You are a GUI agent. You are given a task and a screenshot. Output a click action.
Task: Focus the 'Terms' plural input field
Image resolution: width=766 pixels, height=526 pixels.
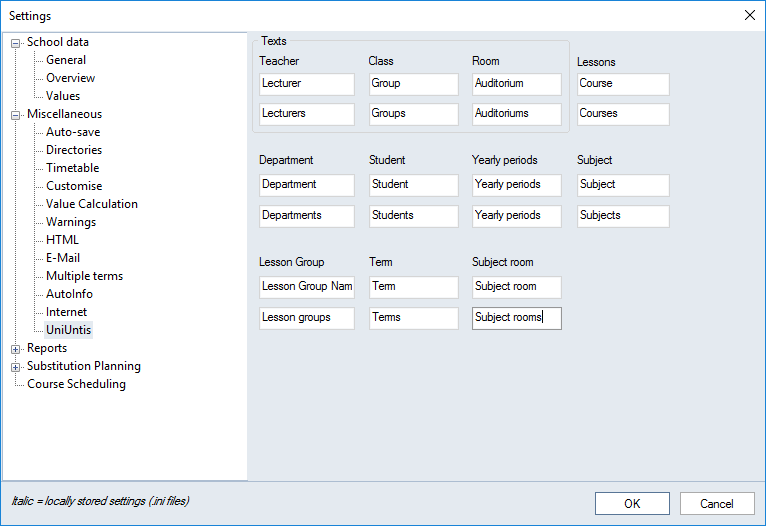(413, 318)
